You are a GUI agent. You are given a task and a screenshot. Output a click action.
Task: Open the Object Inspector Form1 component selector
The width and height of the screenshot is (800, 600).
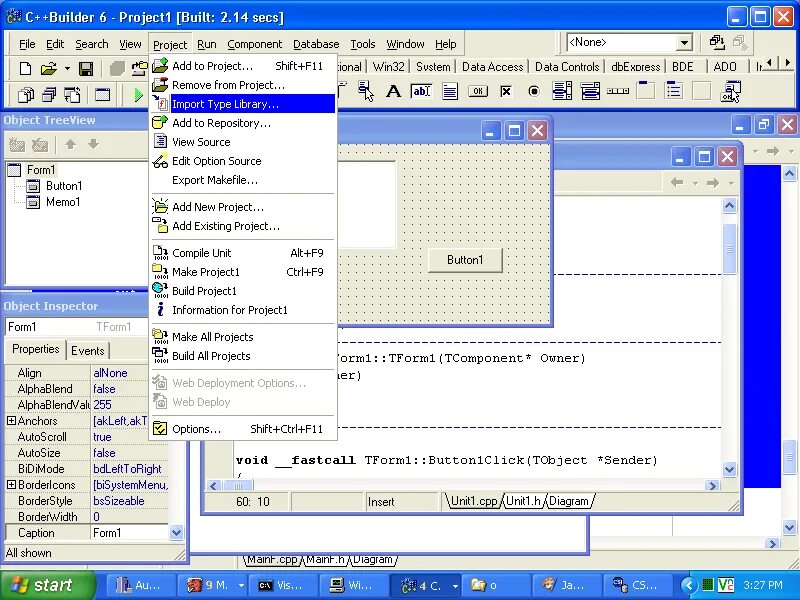pyautogui.click(x=77, y=327)
